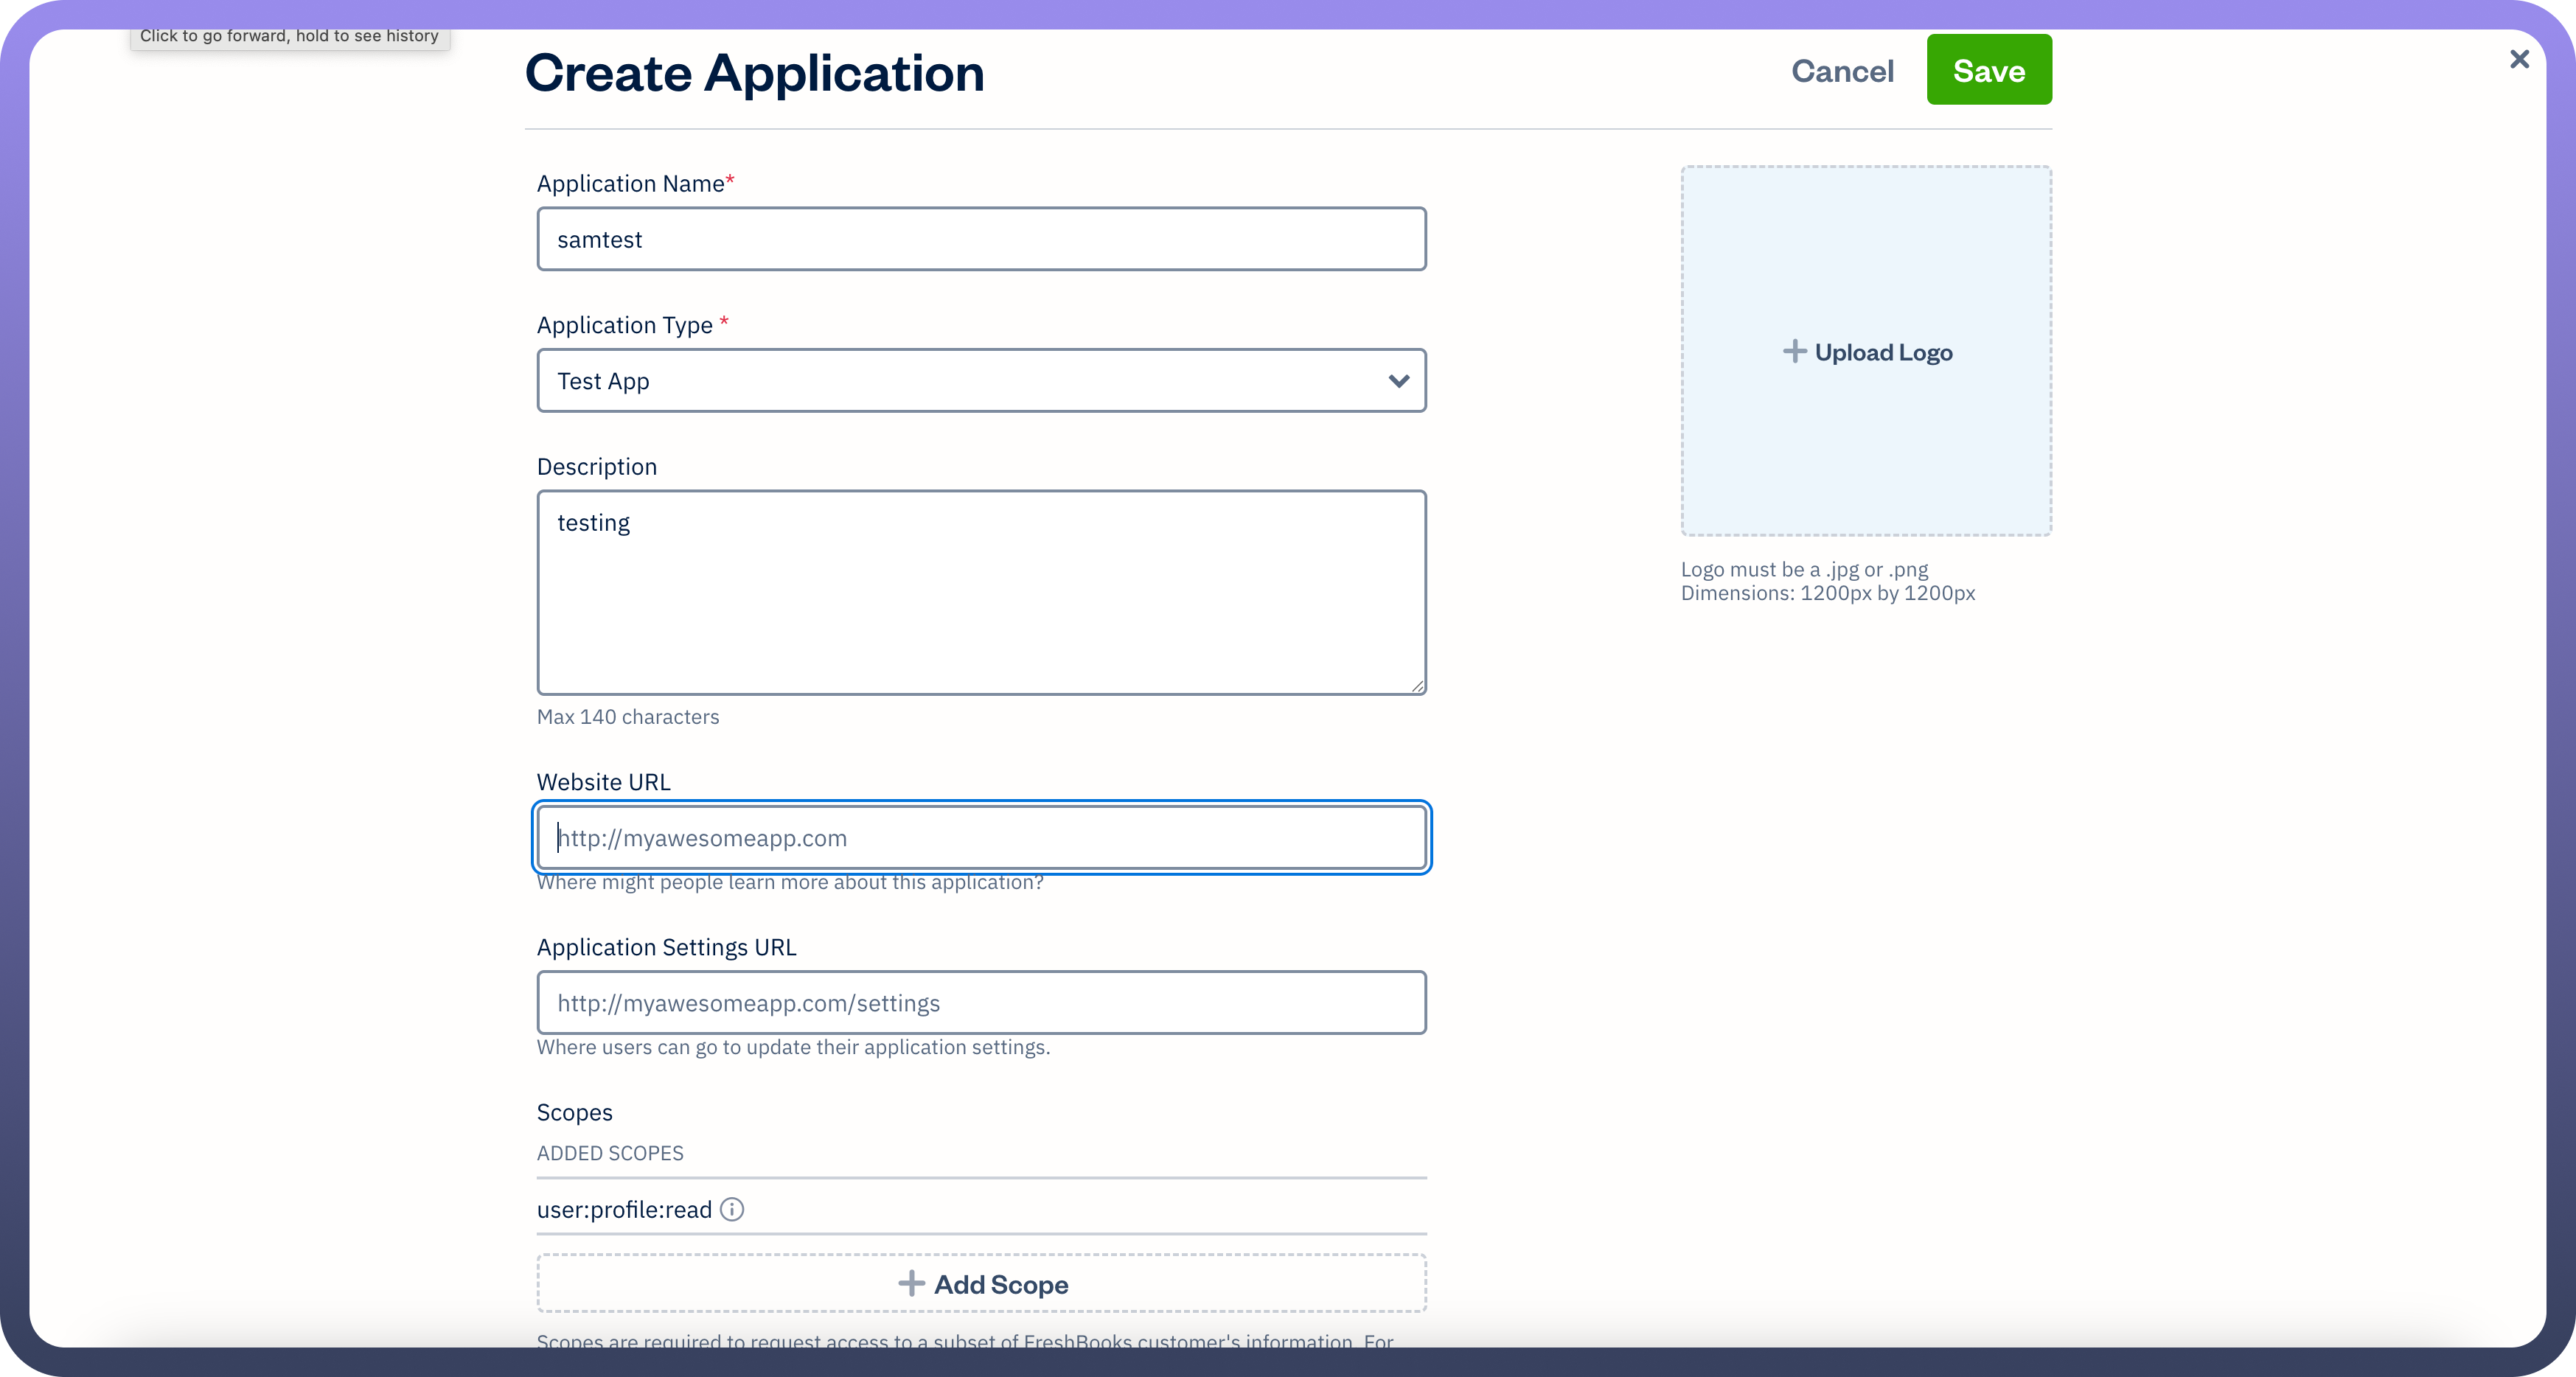Focus the Application Name field containing samtest

(x=981, y=240)
